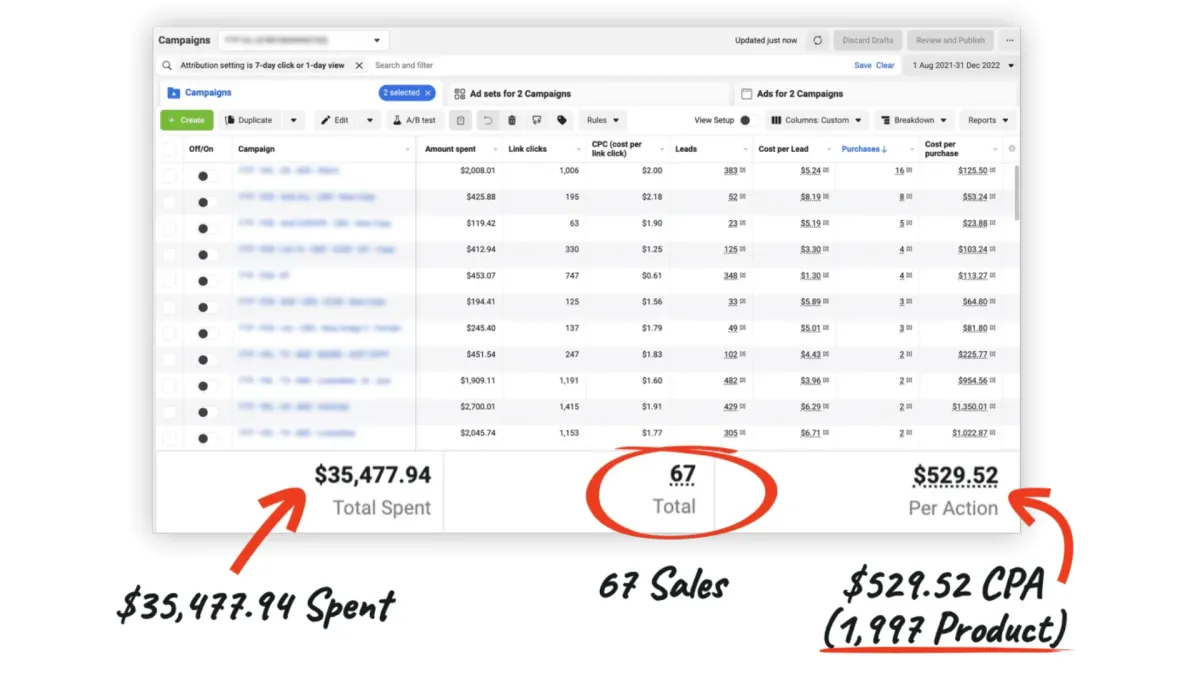Viewport: 1200px width, 675px height.
Task: Click the $954.56 cost per purchase value
Action: click(973, 381)
